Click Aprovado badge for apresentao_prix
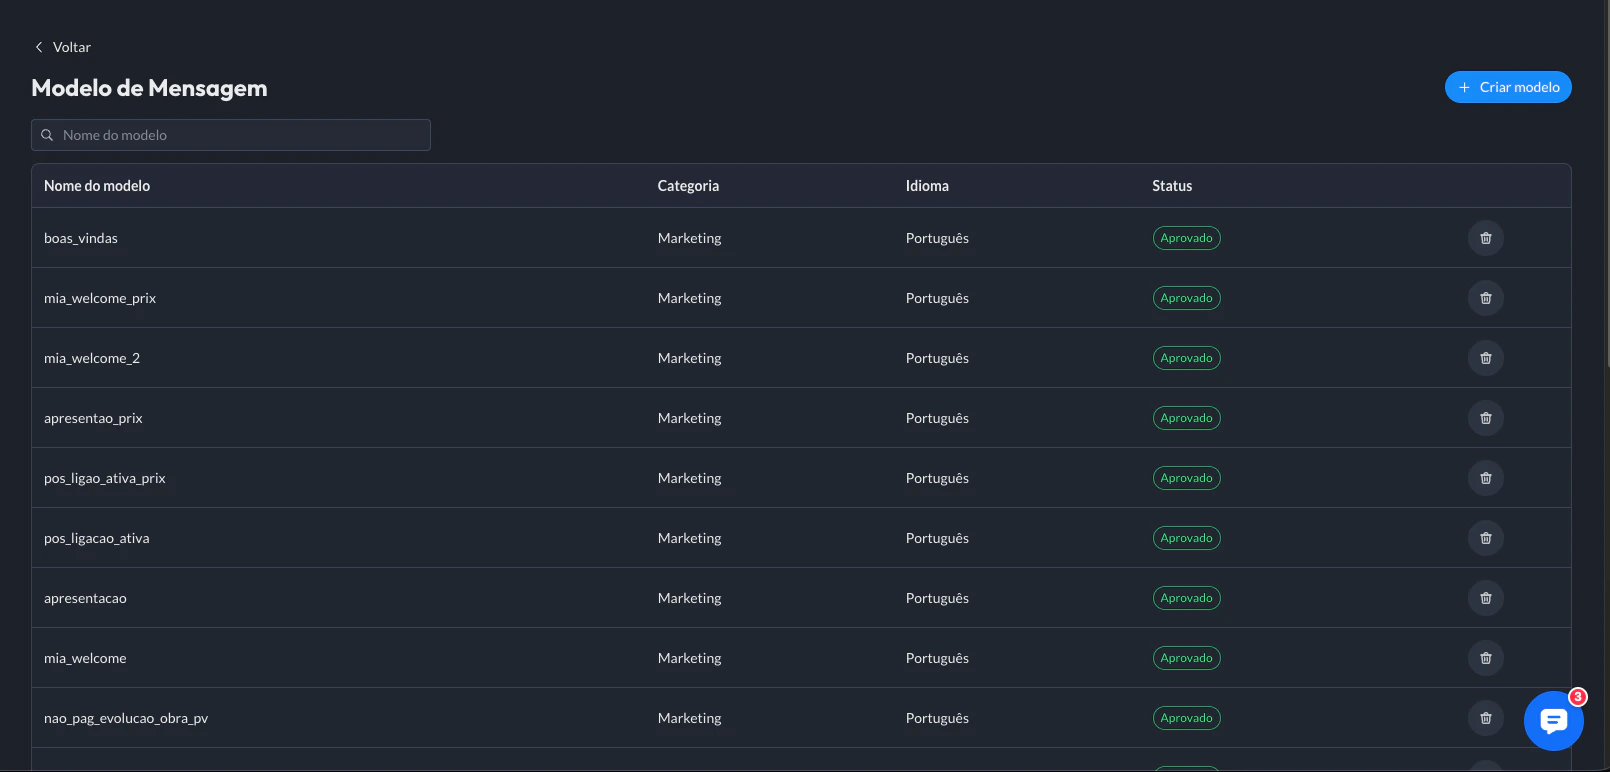This screenshot has width=1610, height=772. pyautogui.click(x=1186, y=418)
